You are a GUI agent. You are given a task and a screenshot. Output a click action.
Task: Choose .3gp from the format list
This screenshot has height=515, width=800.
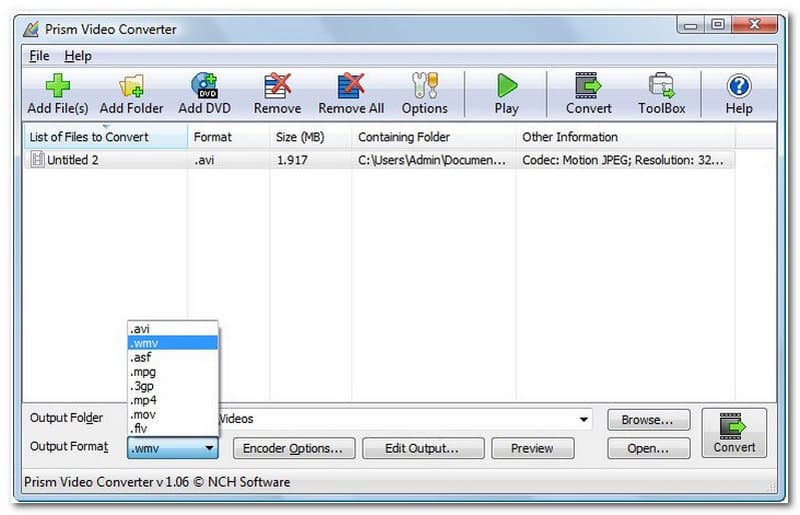172,386
